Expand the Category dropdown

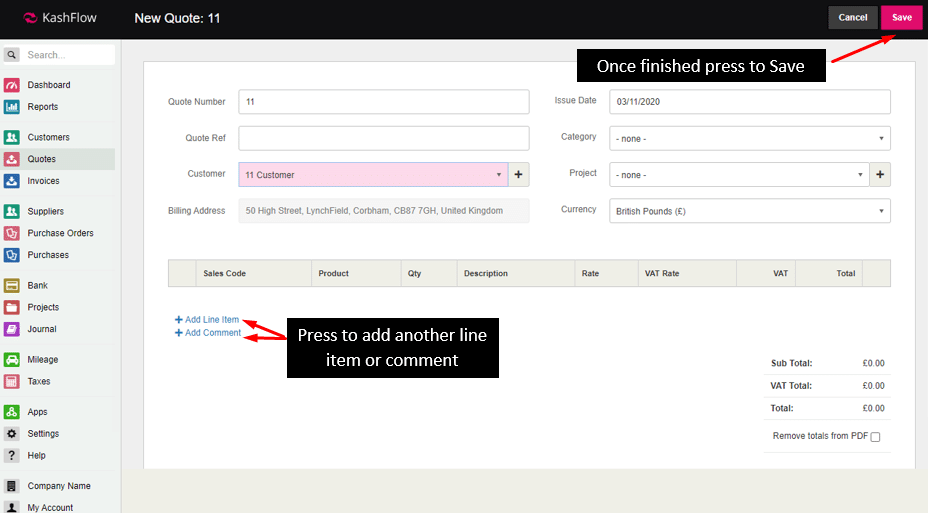pyautogui.click(x=749, y=138)
